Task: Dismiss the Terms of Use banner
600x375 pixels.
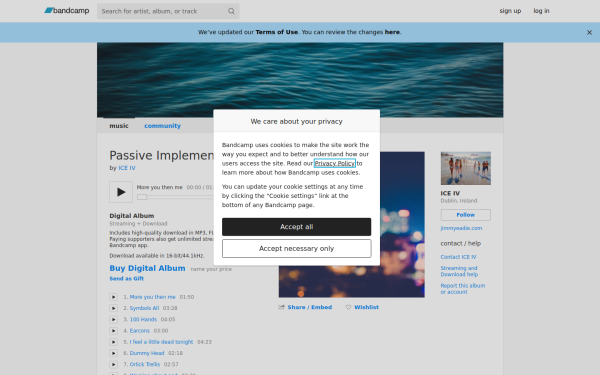Action: click(x=589, y=33)
